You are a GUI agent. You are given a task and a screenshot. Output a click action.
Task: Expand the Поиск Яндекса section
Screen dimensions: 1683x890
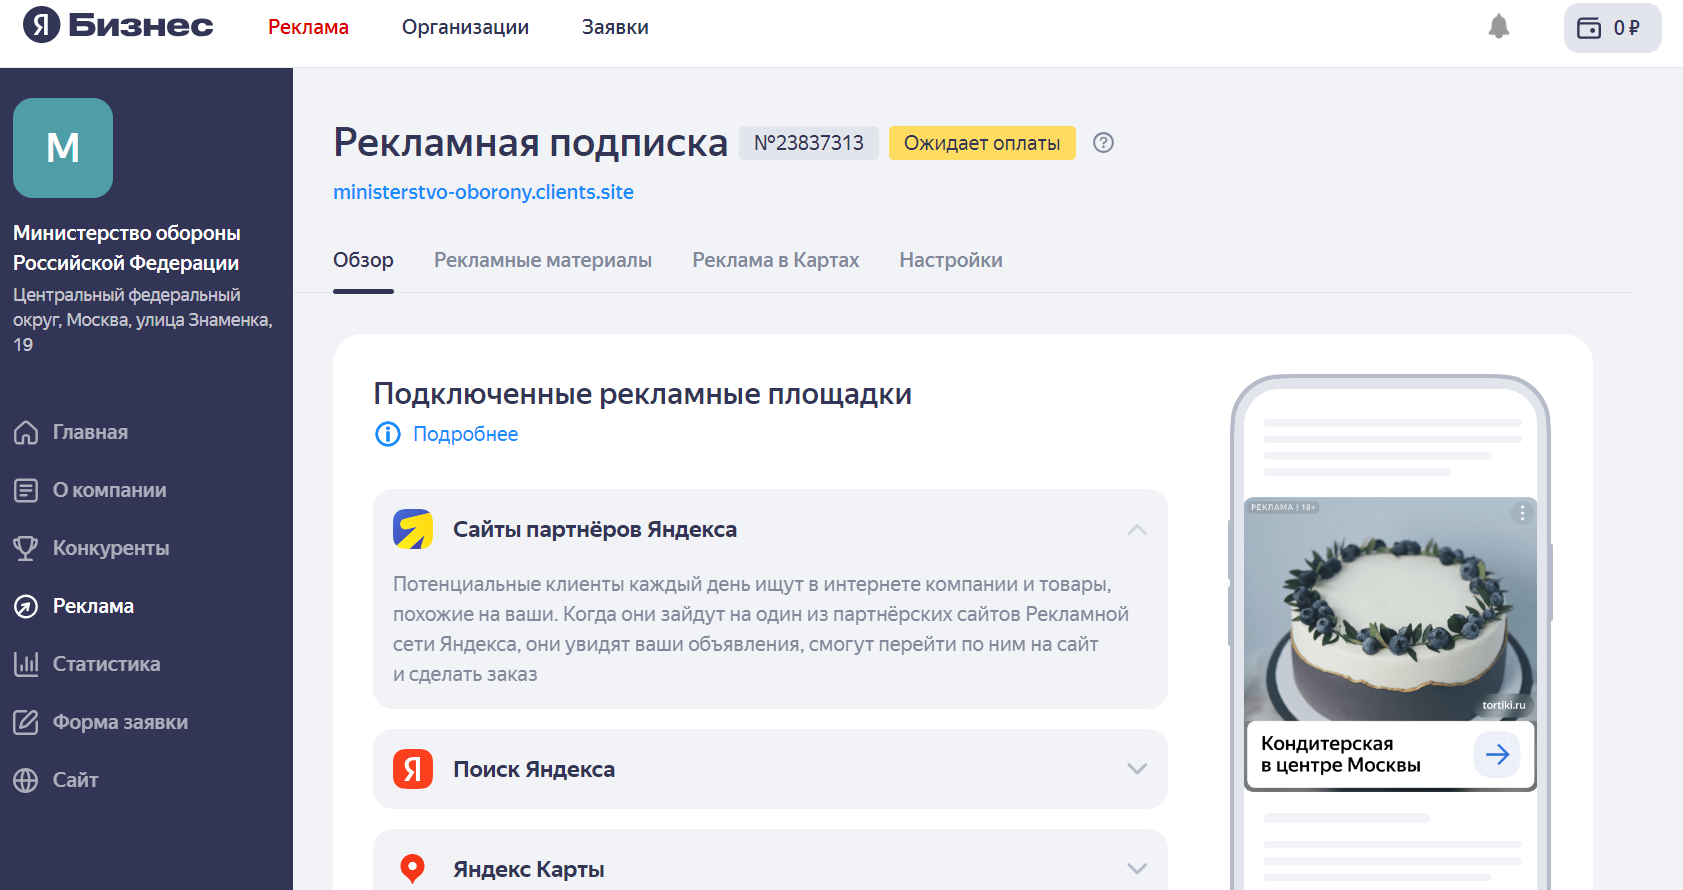click(1137, 769)
